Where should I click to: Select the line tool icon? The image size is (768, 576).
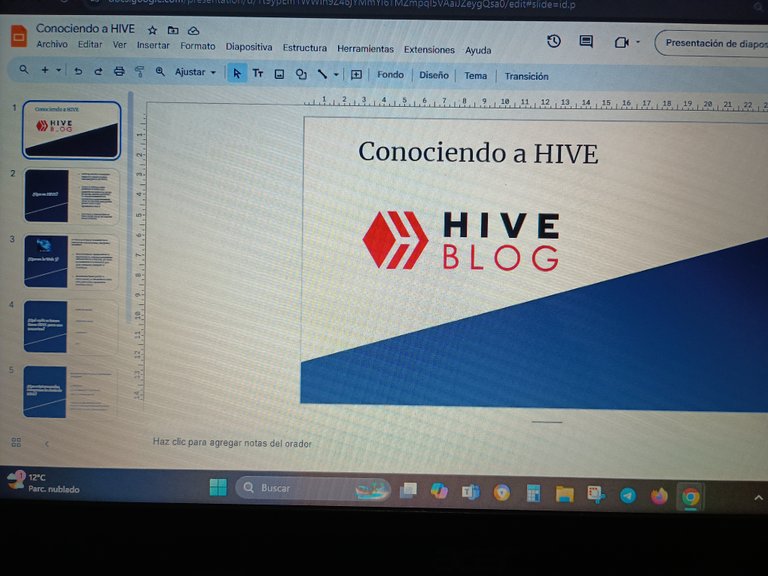pyautogui.click(x=322, y=74)
